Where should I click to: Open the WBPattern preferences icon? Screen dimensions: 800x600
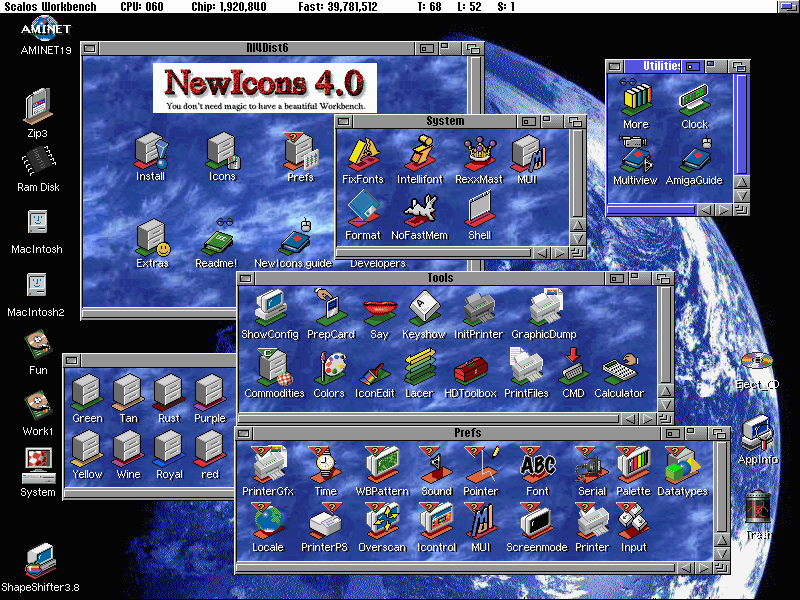click(382, 465)
